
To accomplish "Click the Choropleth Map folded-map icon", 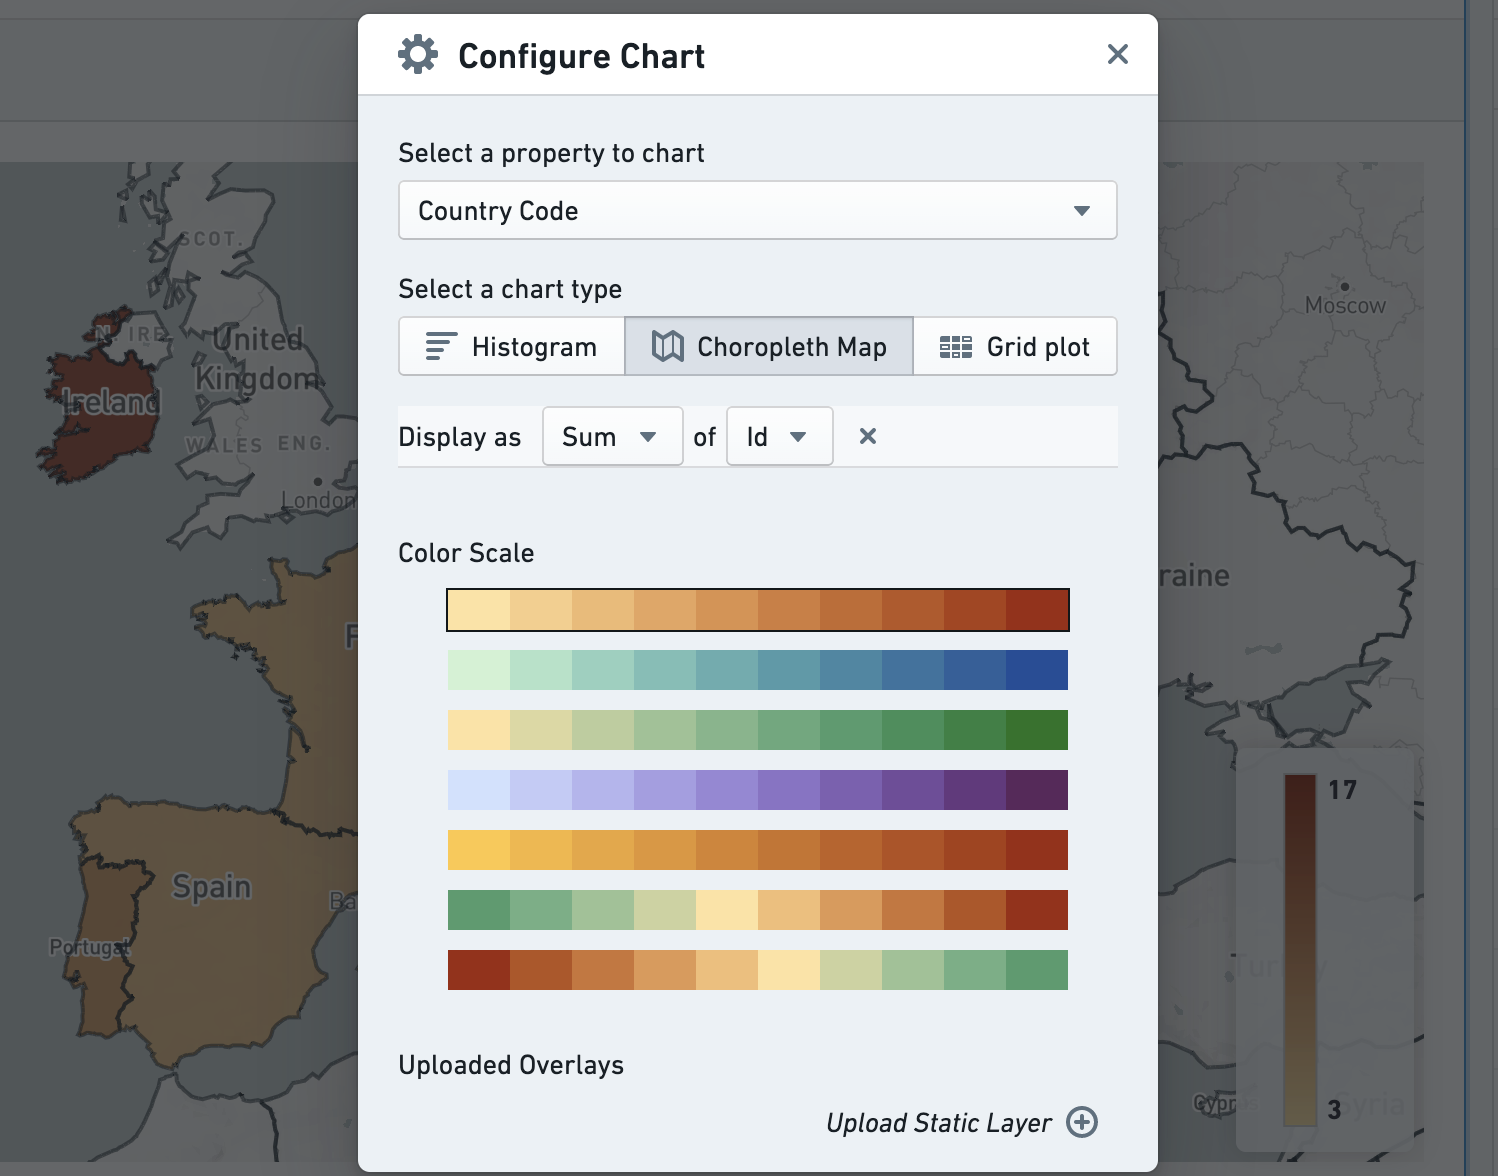I will [667, 347].
